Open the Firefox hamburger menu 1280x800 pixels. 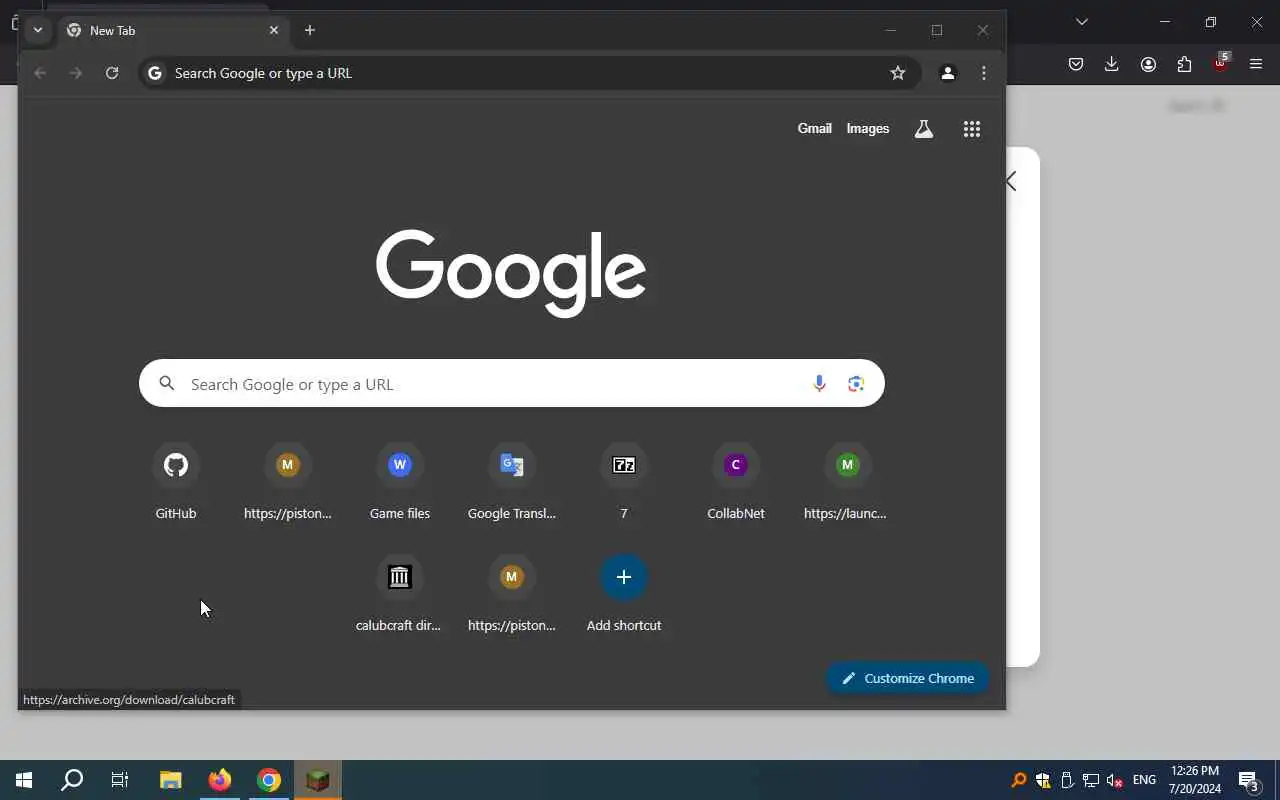(x=1256, y=64)
